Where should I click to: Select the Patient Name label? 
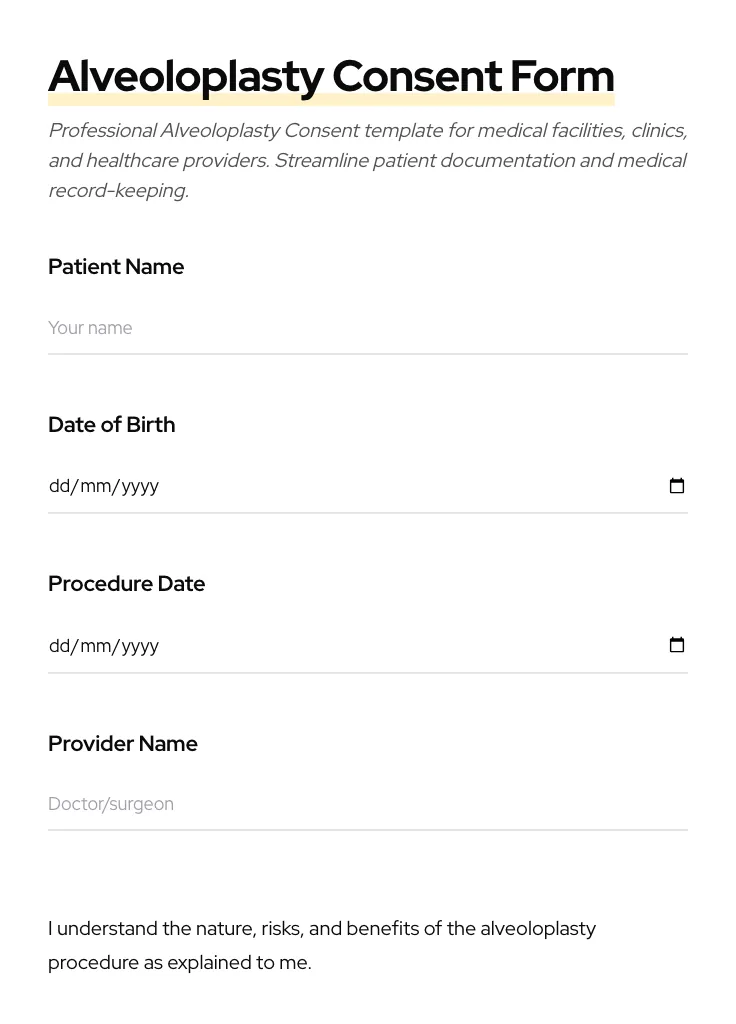pyautogui.click(x=116, y=267)
